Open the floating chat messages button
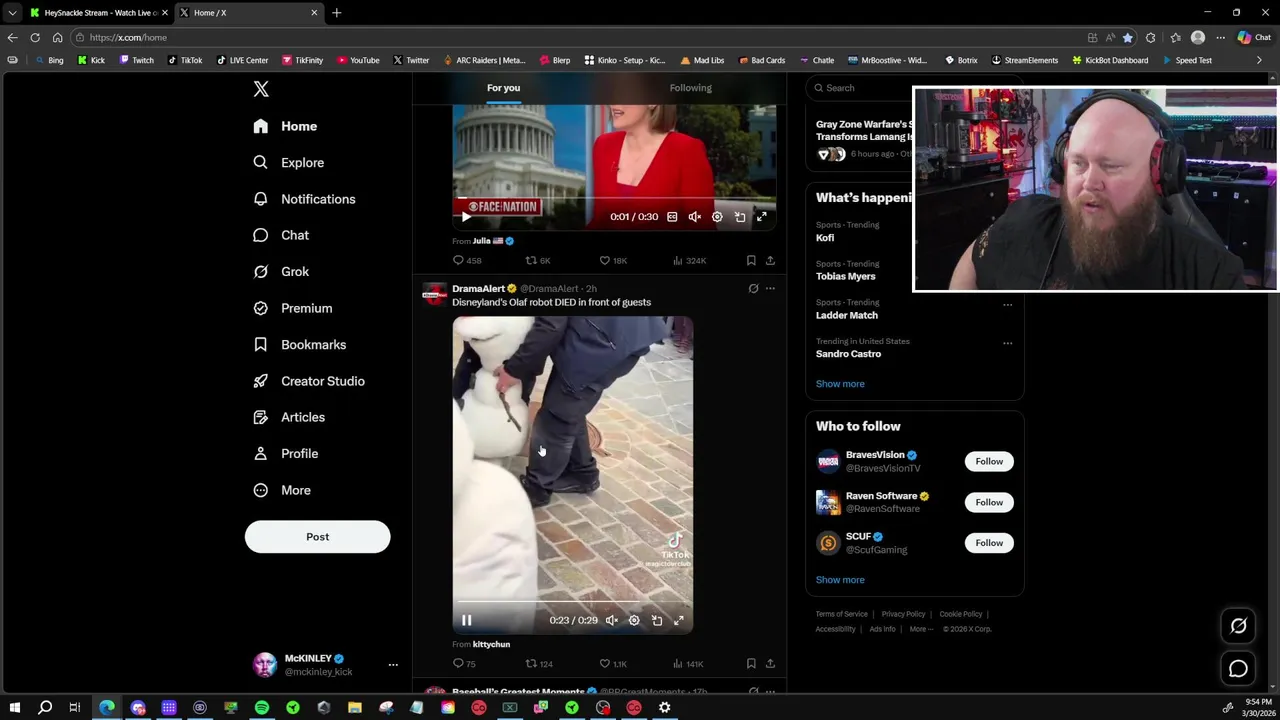1280x720 pixels. click(x=1238, y=669)
